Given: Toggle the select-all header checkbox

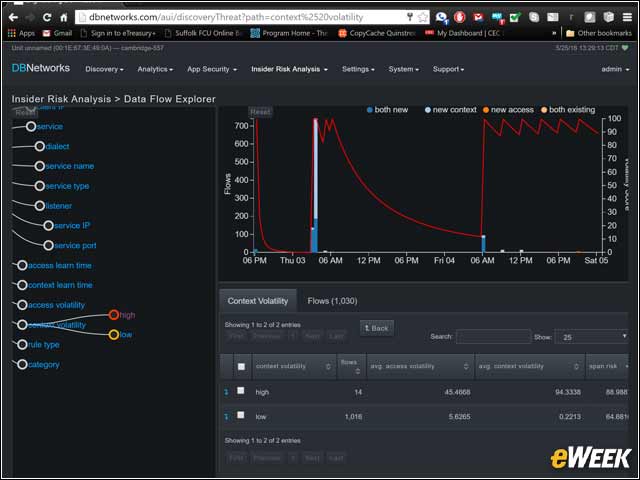Looking at the screenshot, I should coord(241,367).
